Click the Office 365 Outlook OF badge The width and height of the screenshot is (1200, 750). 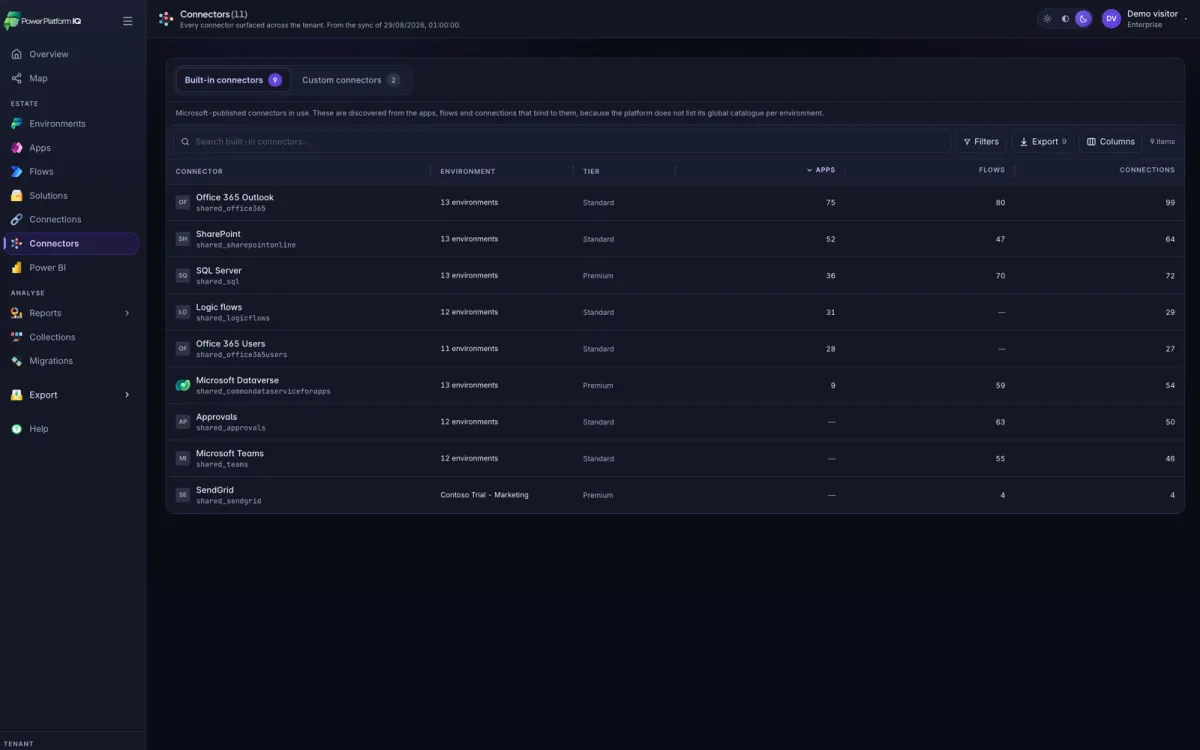183,202
